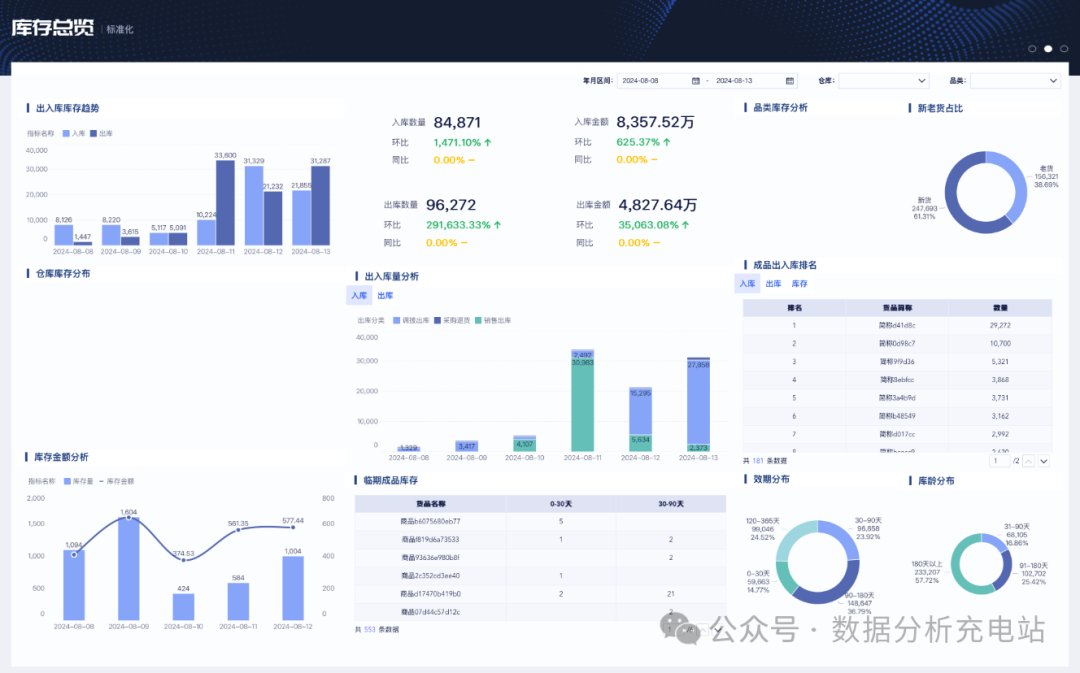This screenshot has width=1080, height=673.
Task: Select row 简称9f9d36 in ranking table
Action: tap(897, 362)
